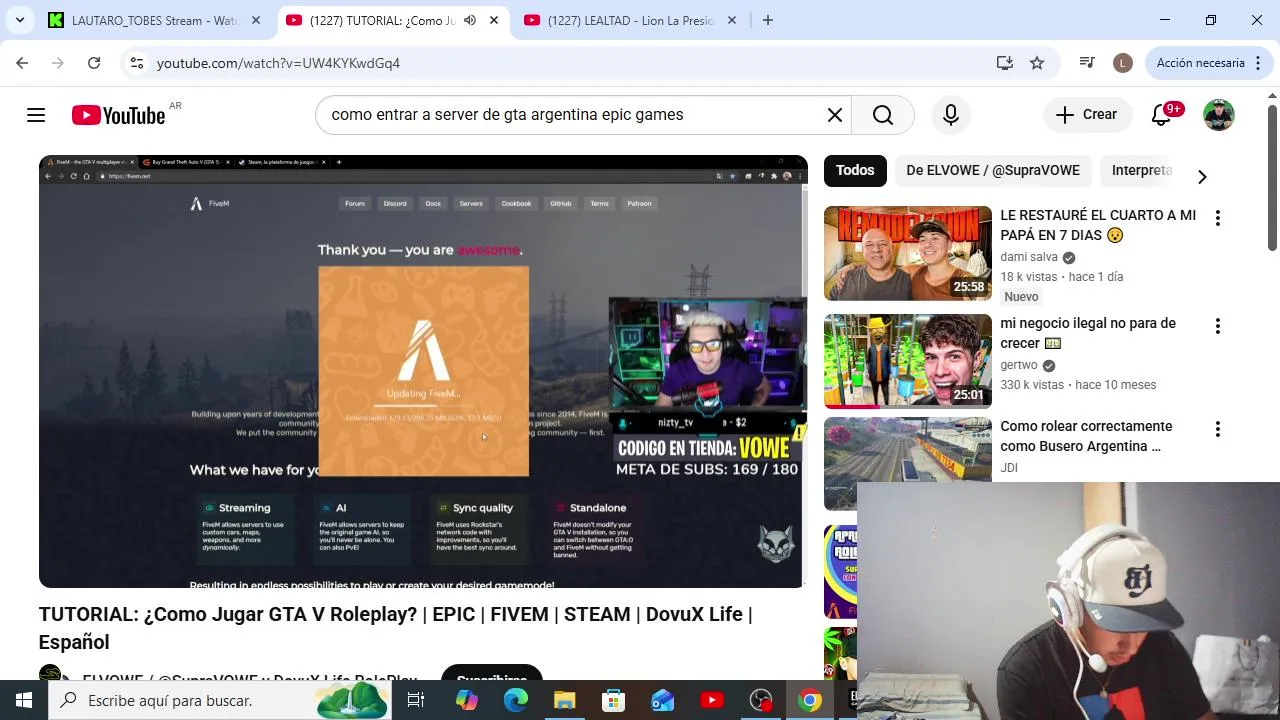Open Microsoft Store from the taskbar
1280x720 pixels.
click(x=614, y=701)
